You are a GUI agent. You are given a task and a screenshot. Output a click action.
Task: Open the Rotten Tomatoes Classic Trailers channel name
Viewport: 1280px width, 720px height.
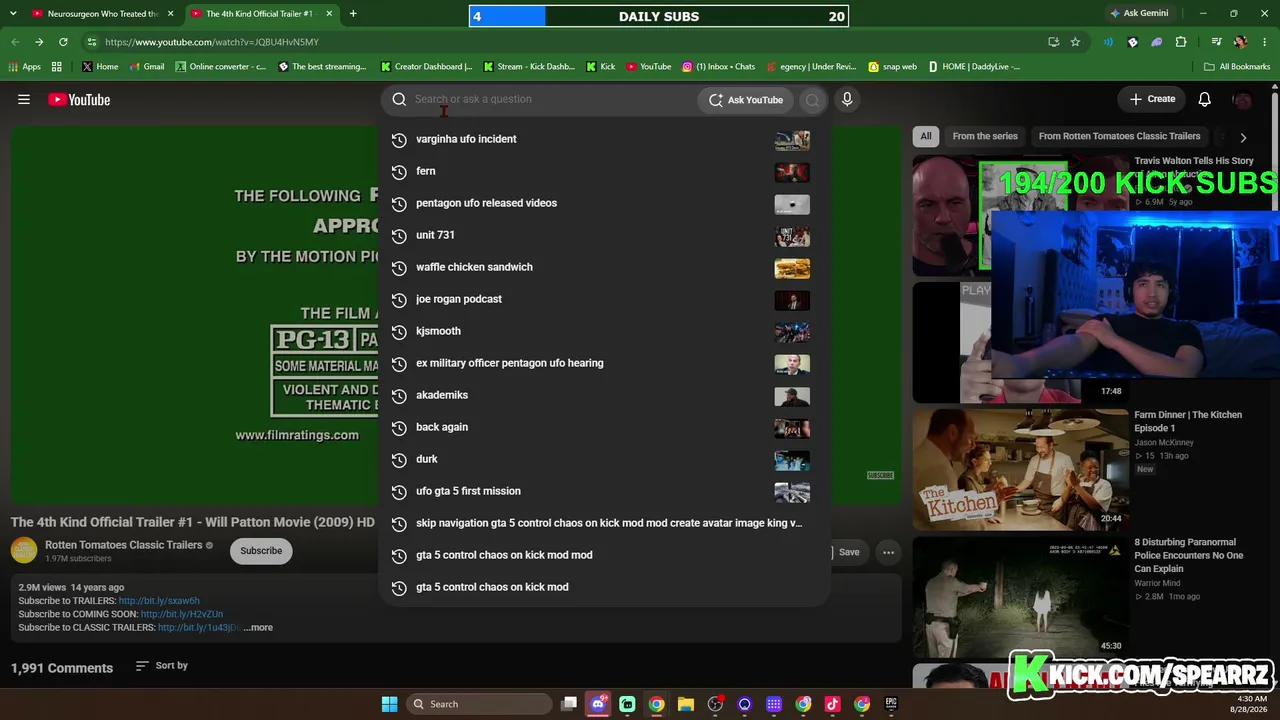(124, 545)
